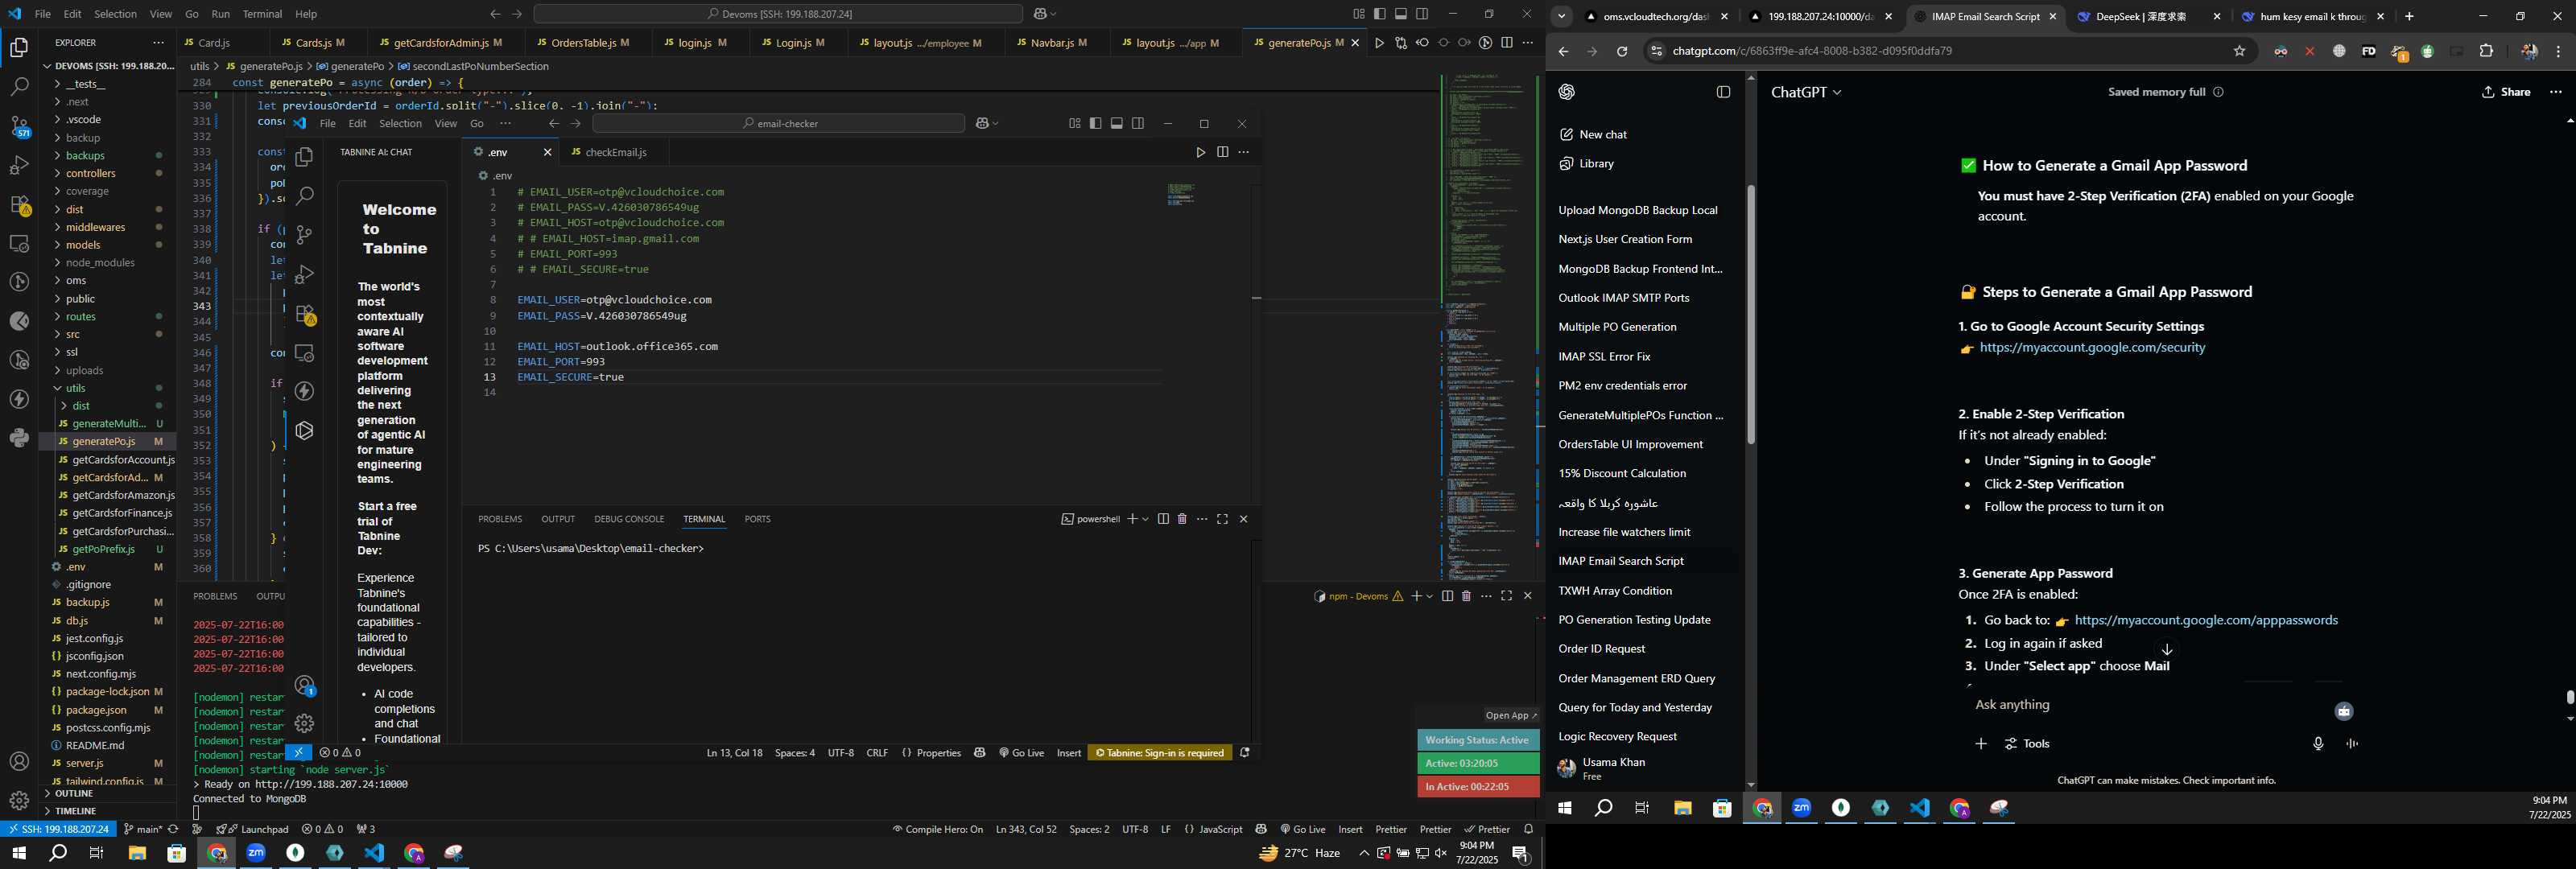Open Search view in outer VS Code activity bar
Image resolution: width=2576 pixels, height=869 pixels.
(x=19, y=87)
